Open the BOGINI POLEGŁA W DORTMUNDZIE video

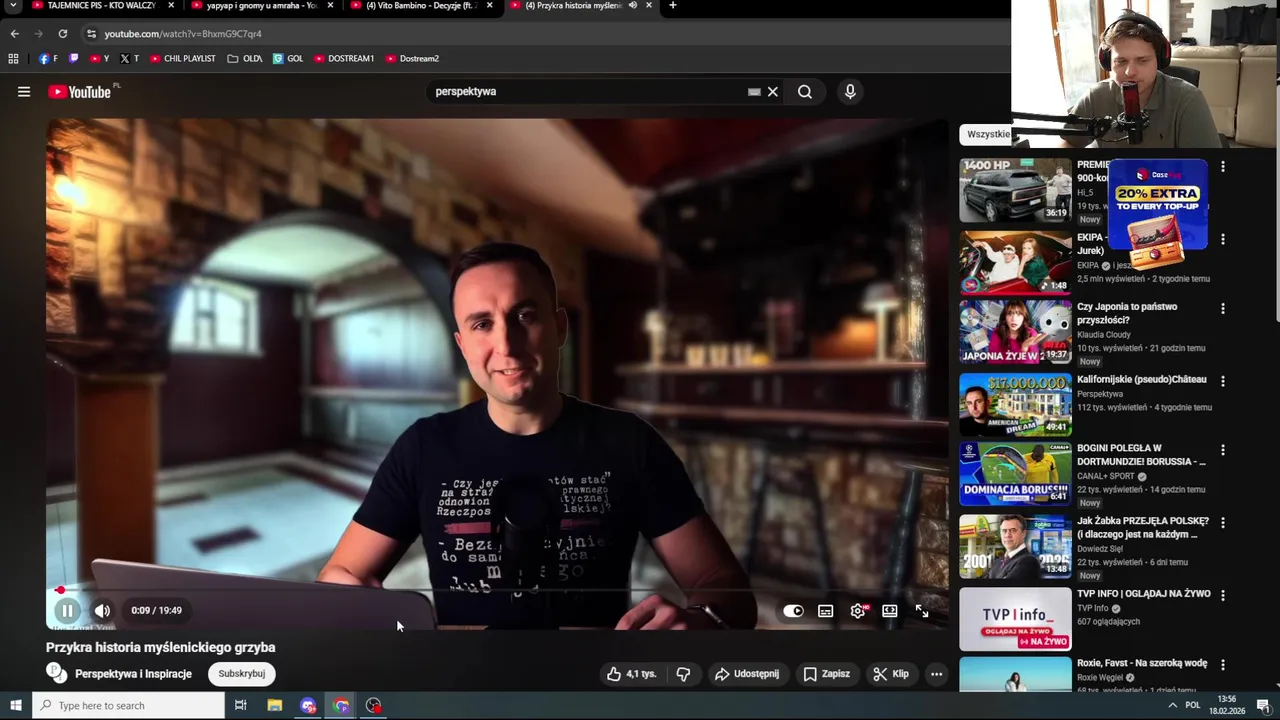tap(1141, 455)
